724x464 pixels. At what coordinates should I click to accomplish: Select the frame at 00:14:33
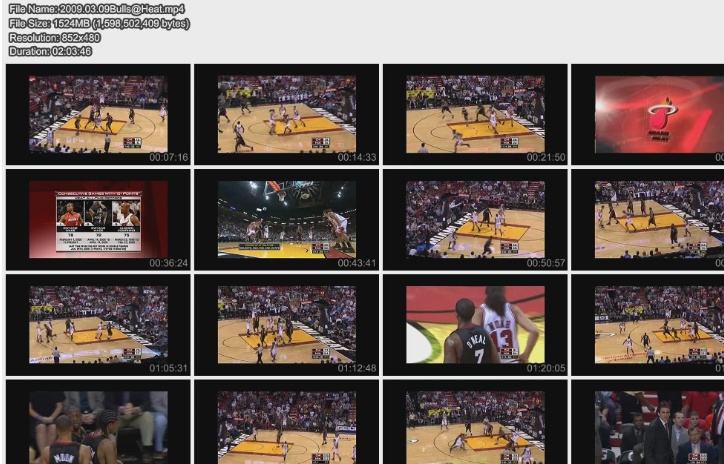point(286,114)
